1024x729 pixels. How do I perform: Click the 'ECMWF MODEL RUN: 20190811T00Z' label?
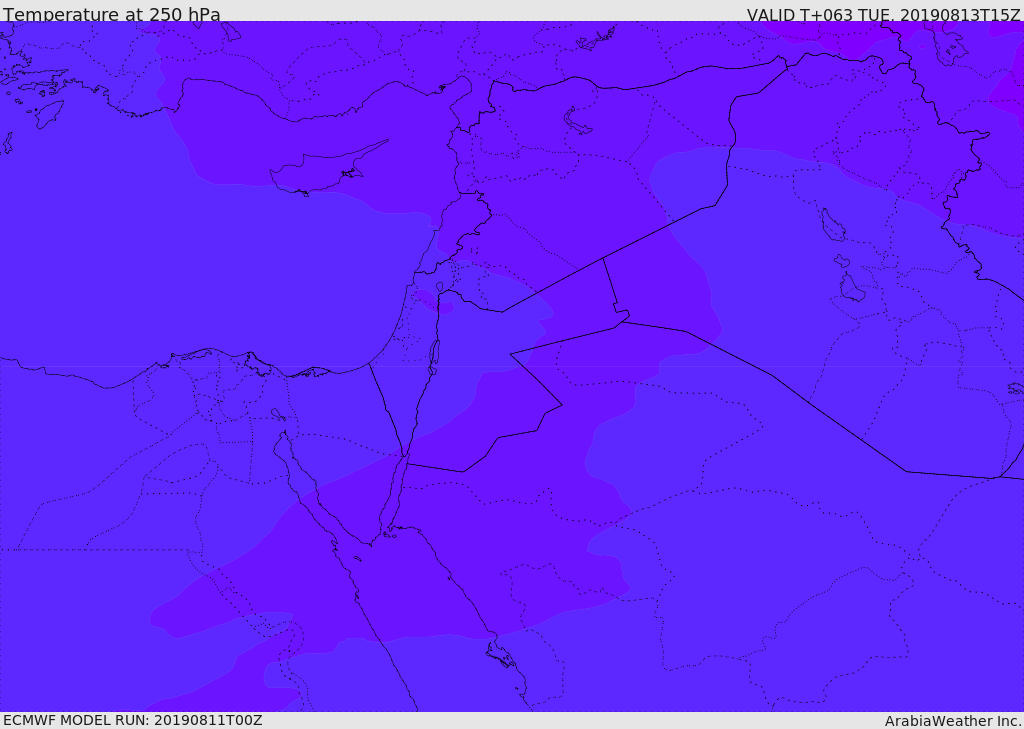133,720
